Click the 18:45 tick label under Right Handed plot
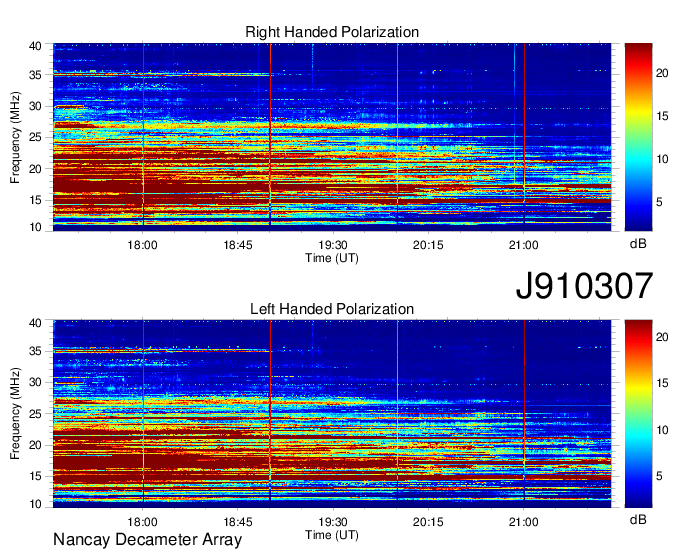 [x=238, y=245]
